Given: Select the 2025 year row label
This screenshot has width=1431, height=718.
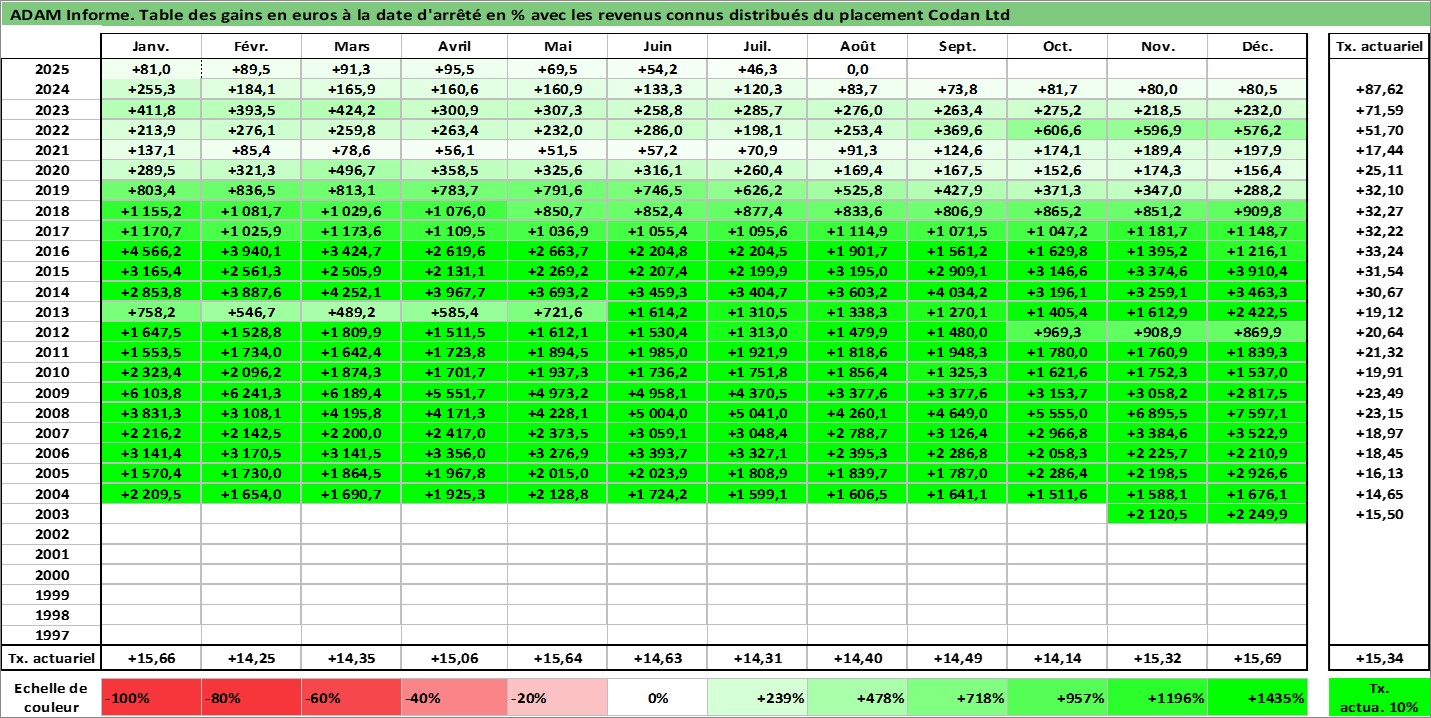Looking at the screenshot, I should click(51, 70).
